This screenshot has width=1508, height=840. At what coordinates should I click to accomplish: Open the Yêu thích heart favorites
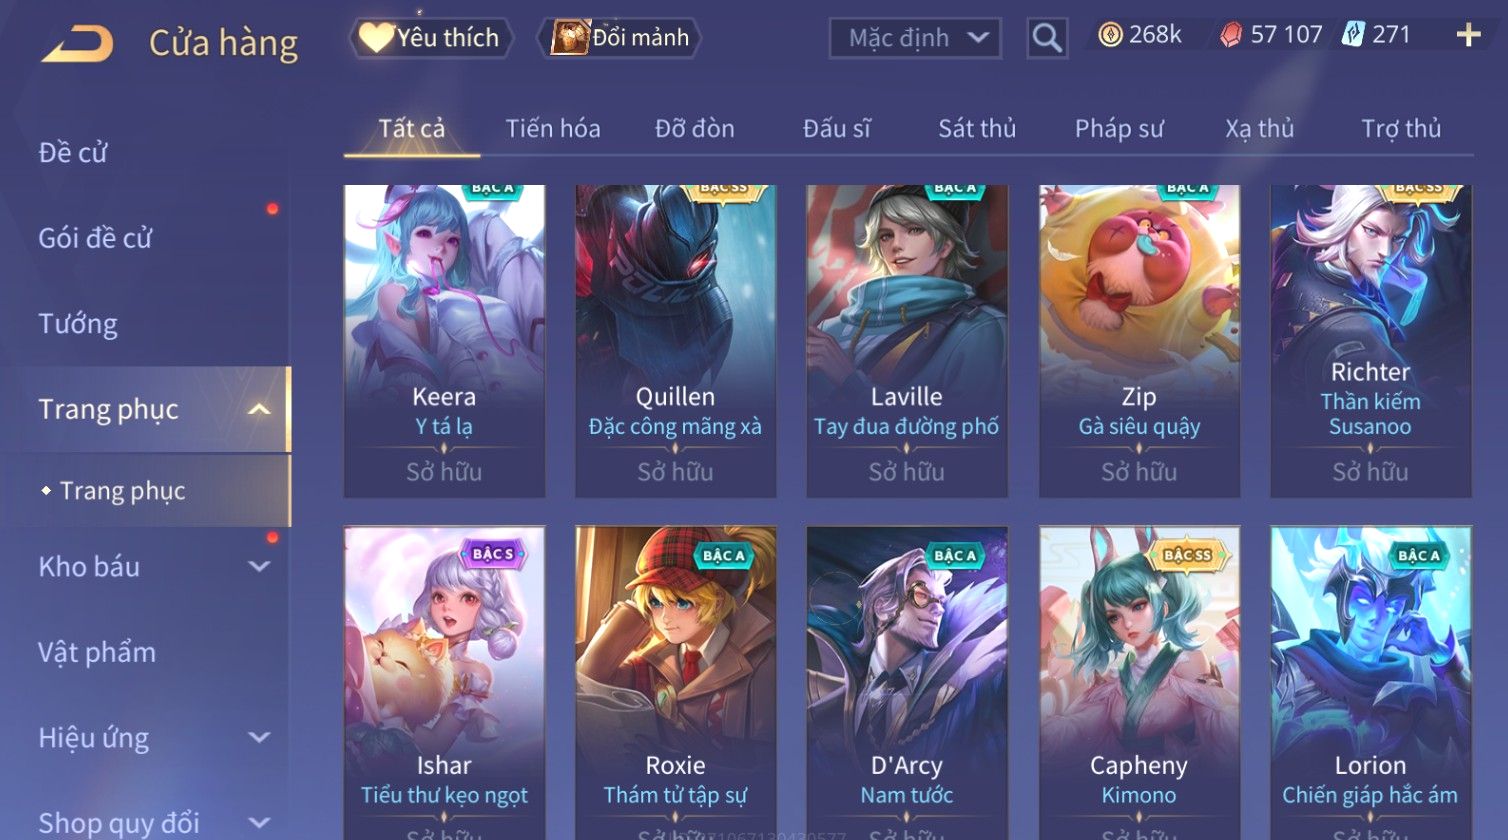[431, 38]
